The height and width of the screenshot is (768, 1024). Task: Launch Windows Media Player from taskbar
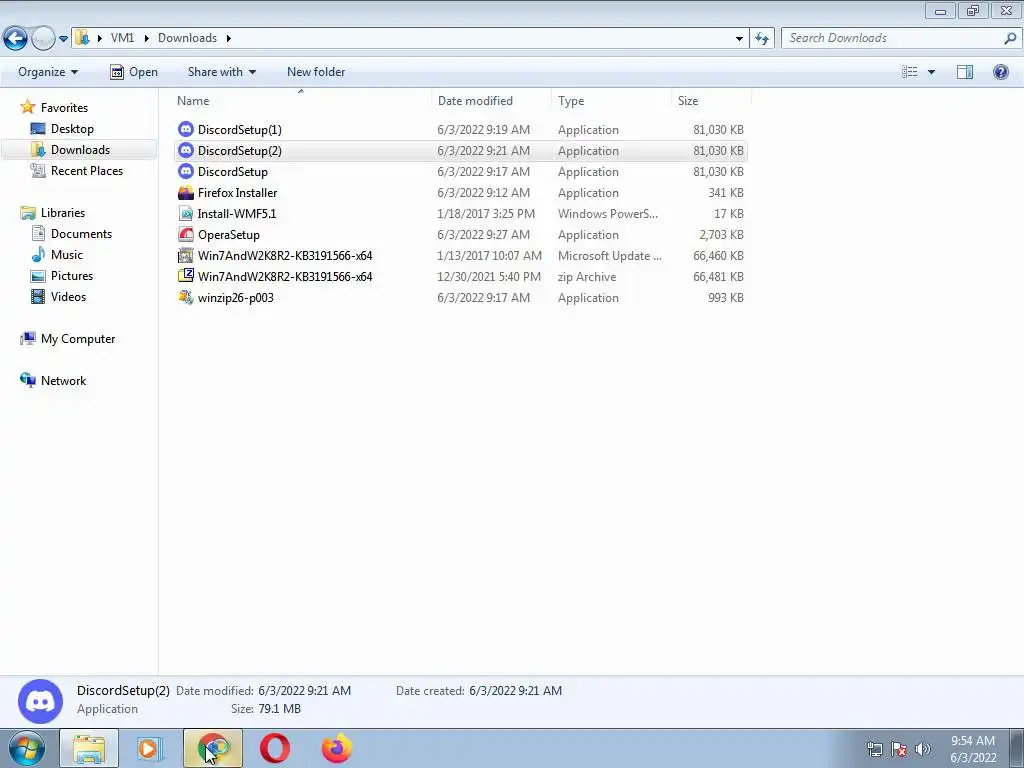click(x=149, y=748)
